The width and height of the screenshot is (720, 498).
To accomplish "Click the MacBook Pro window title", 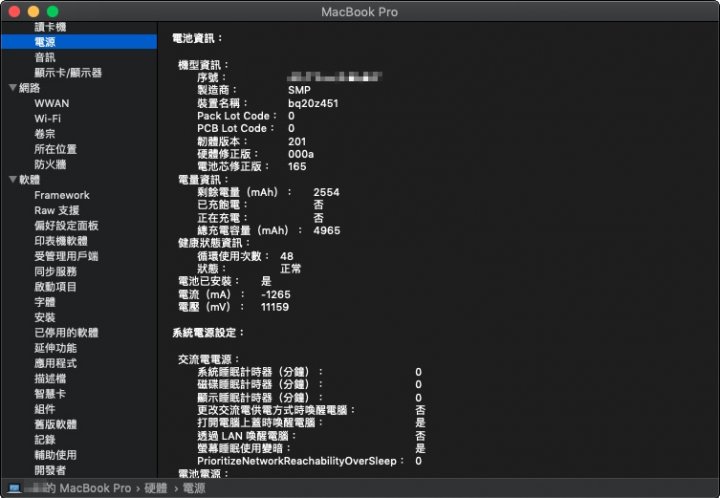I will [x=360, y=12].
